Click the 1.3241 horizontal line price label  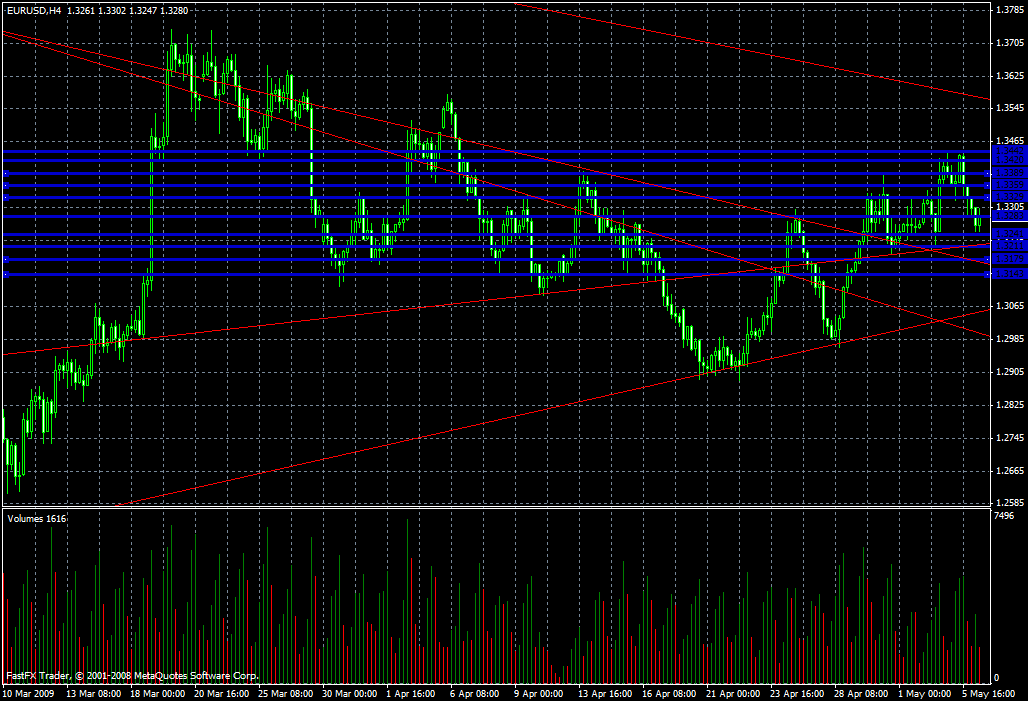[x=1009, y=234]
